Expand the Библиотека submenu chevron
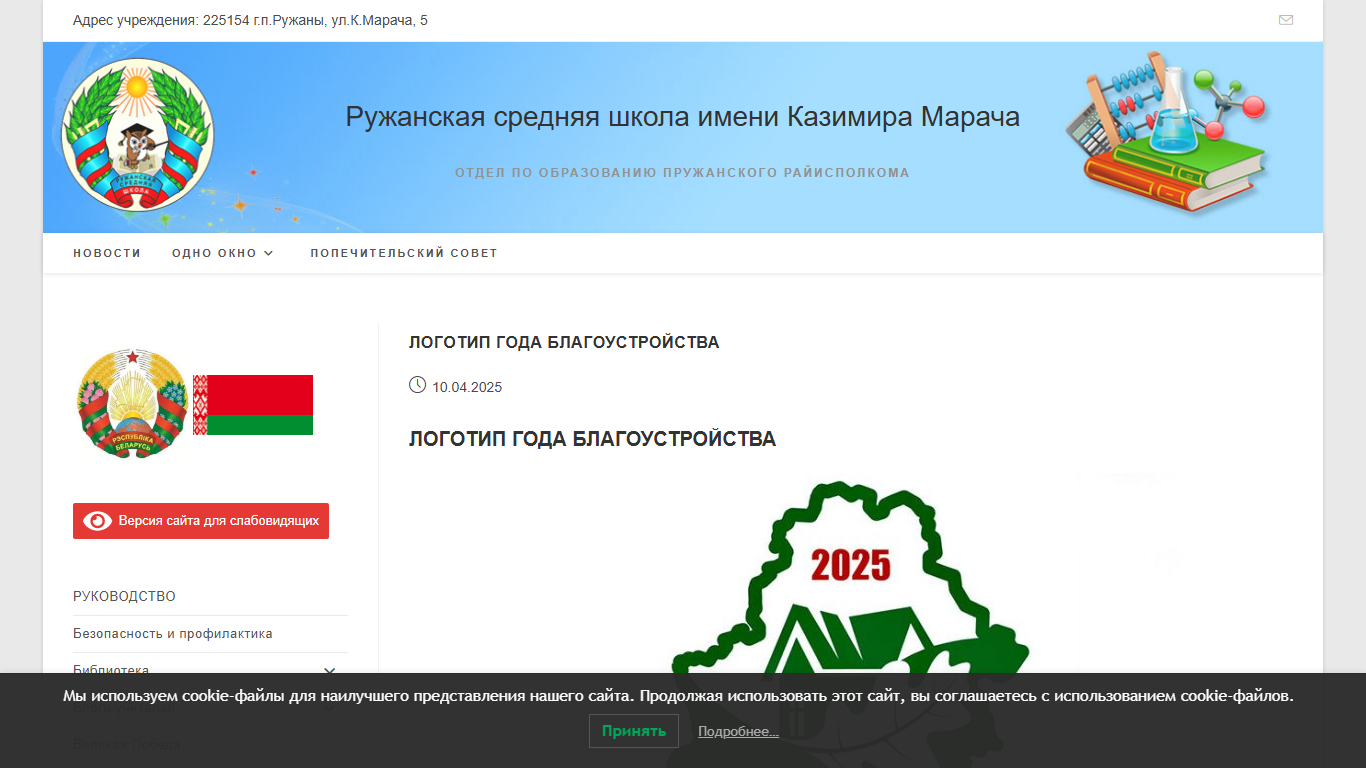The image size is (1366, 768). click(330, 671)
